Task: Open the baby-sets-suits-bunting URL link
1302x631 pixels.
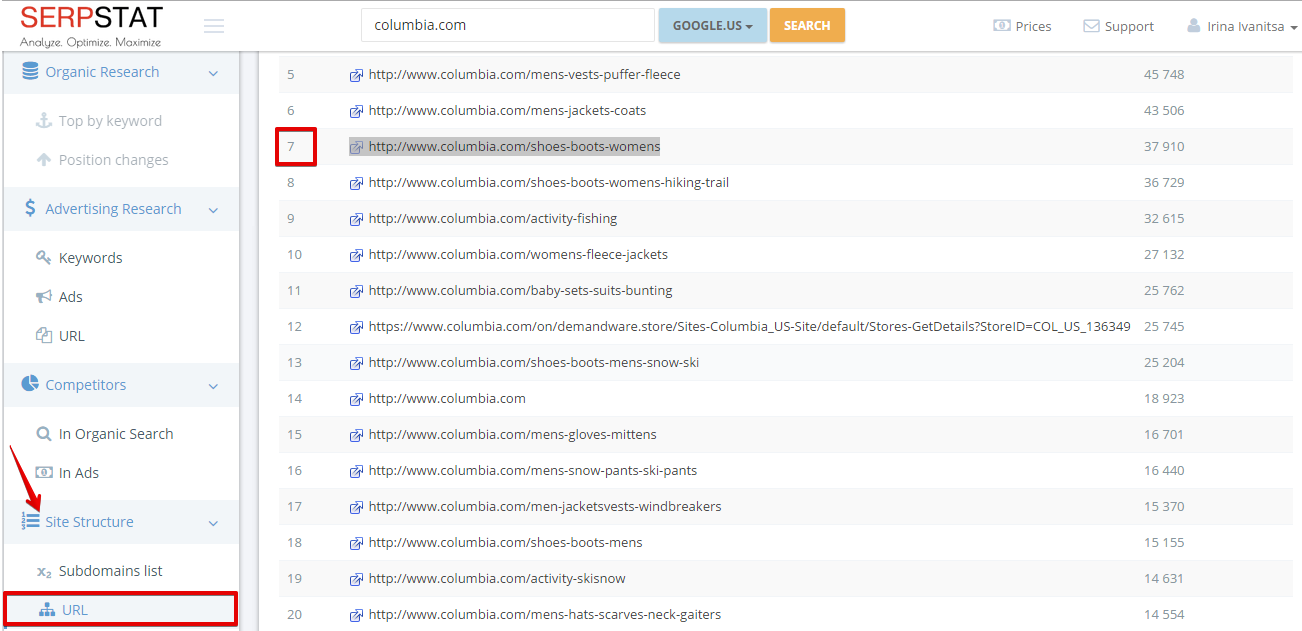Action: (x=520, y=291)
